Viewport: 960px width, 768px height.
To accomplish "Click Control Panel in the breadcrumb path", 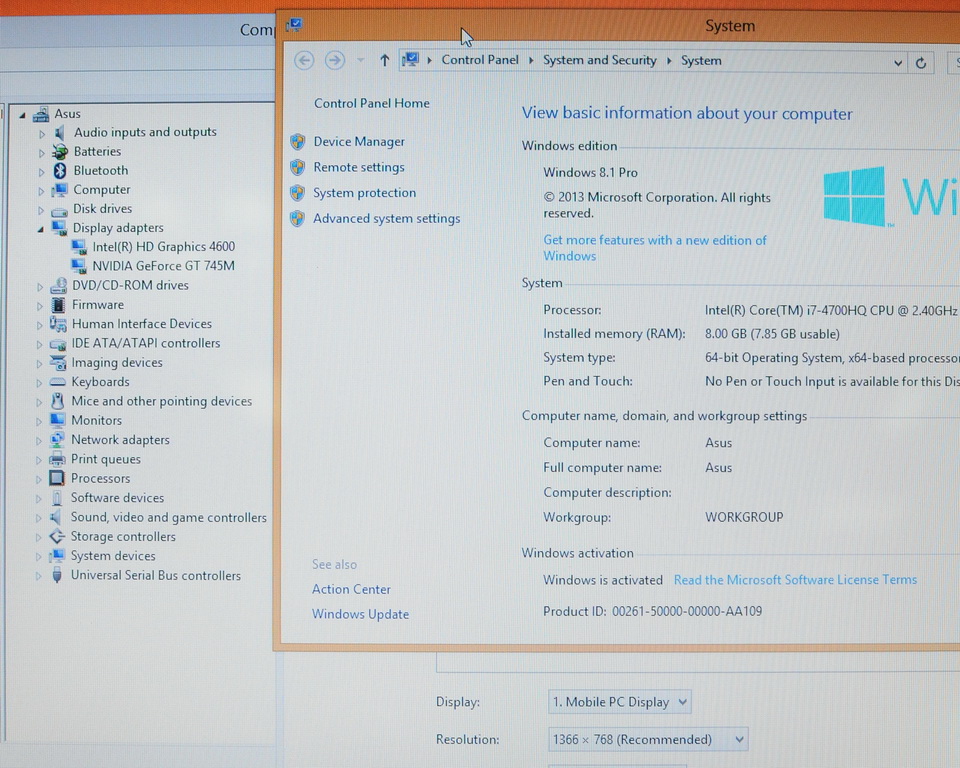I will [x=480, y=60].
